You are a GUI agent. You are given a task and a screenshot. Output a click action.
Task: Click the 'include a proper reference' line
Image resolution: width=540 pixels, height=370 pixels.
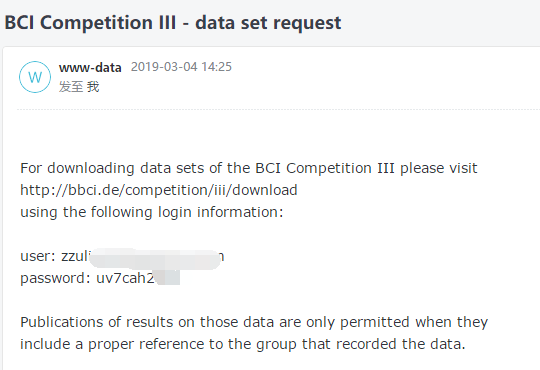coord(243,344)
